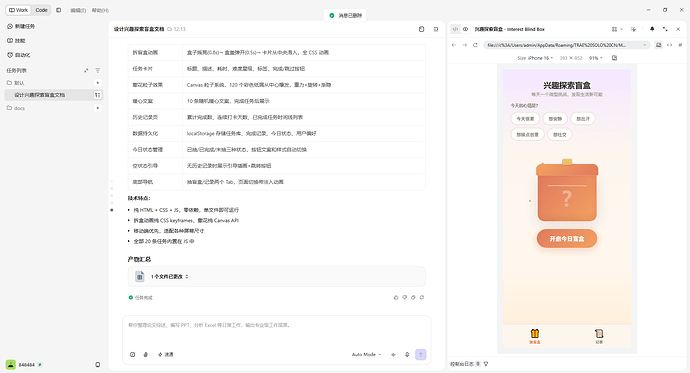
Task: Click the panel layout icon in chat header
Action: (x=436, y=29)
